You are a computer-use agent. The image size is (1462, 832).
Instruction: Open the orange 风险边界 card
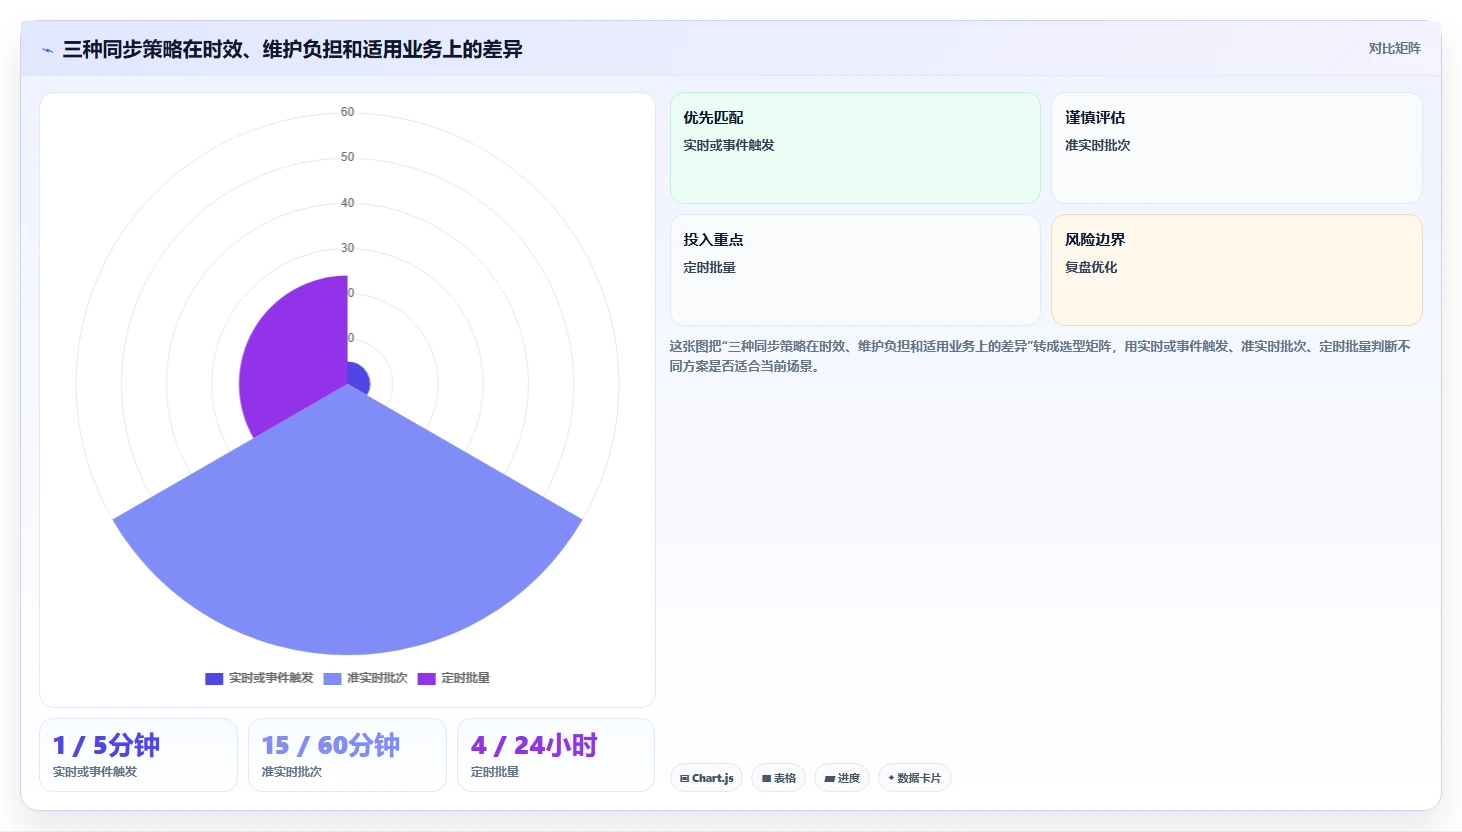coord(1237,270)
